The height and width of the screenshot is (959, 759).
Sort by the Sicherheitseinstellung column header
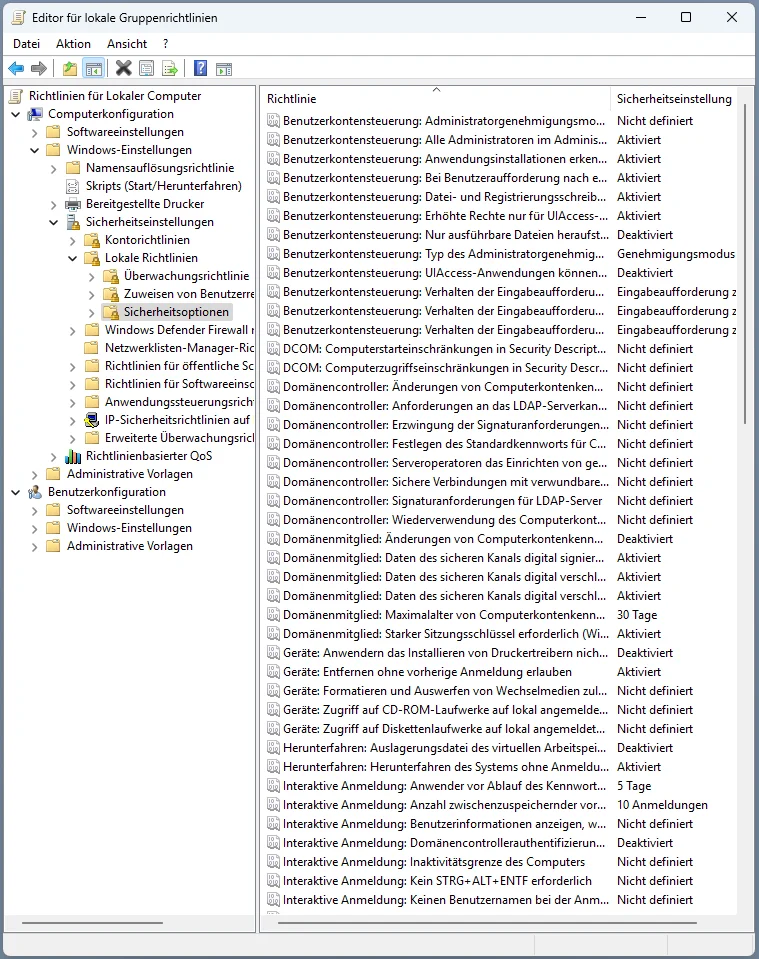[x=674, y=98]
